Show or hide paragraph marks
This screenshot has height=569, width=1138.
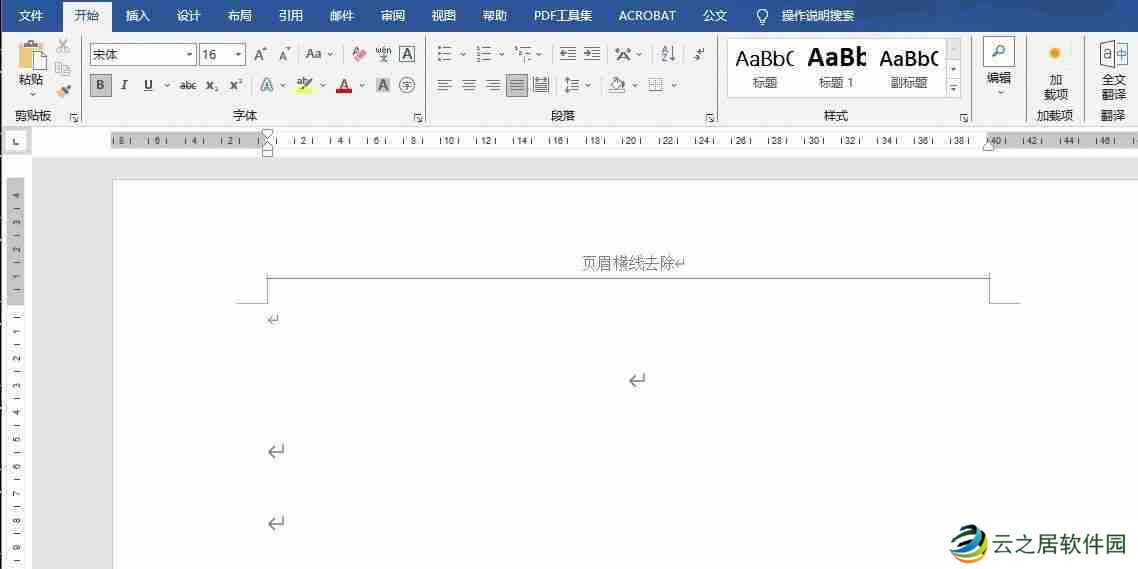click(699, 54)
